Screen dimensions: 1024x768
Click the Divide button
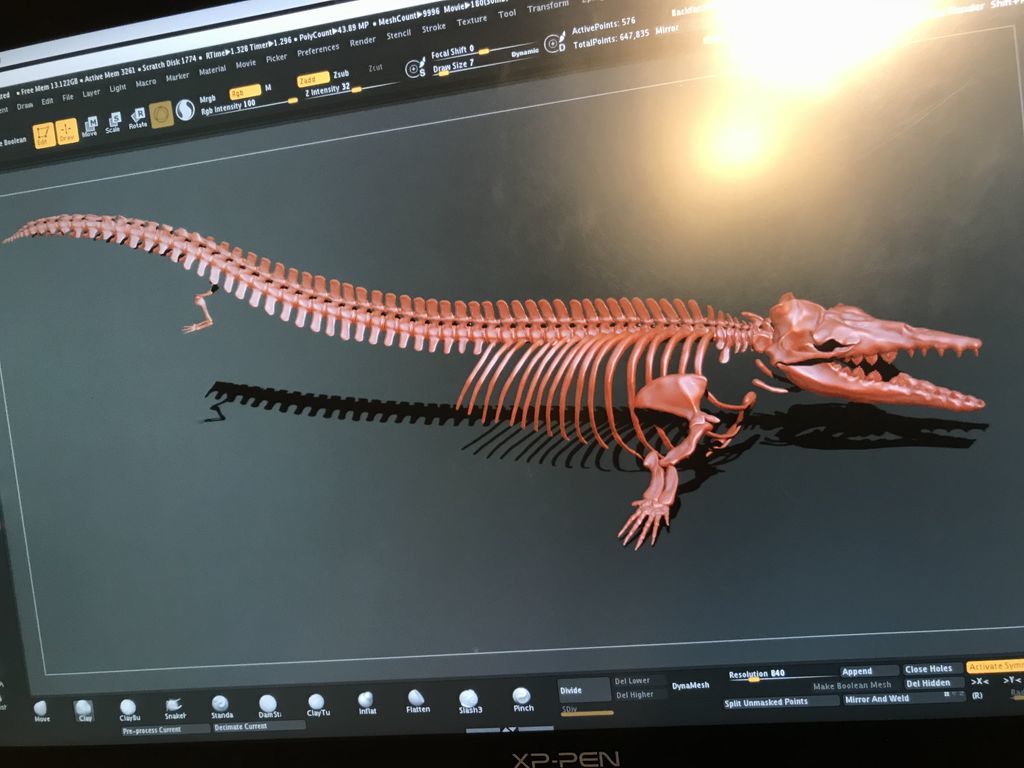583,690
